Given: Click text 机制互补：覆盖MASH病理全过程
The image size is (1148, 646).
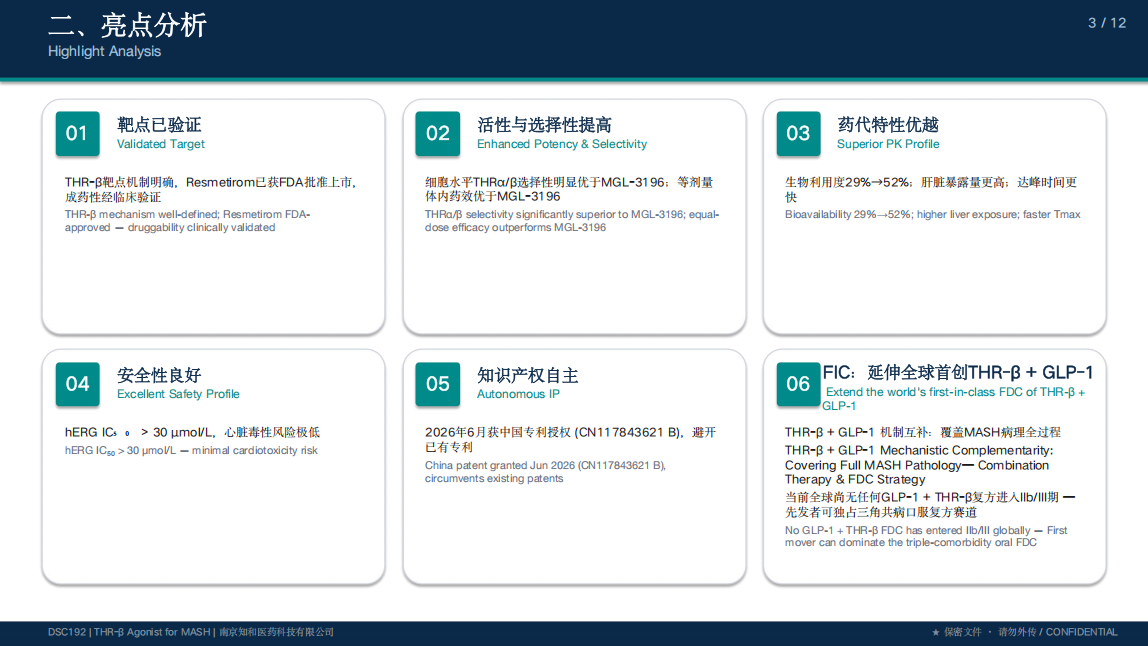Looking at the screenshot, I should point(922,433).
